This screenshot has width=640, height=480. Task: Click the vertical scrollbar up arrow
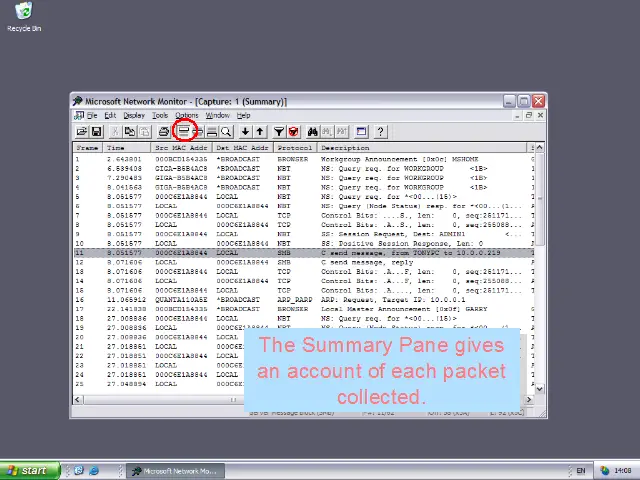[540, 147]
